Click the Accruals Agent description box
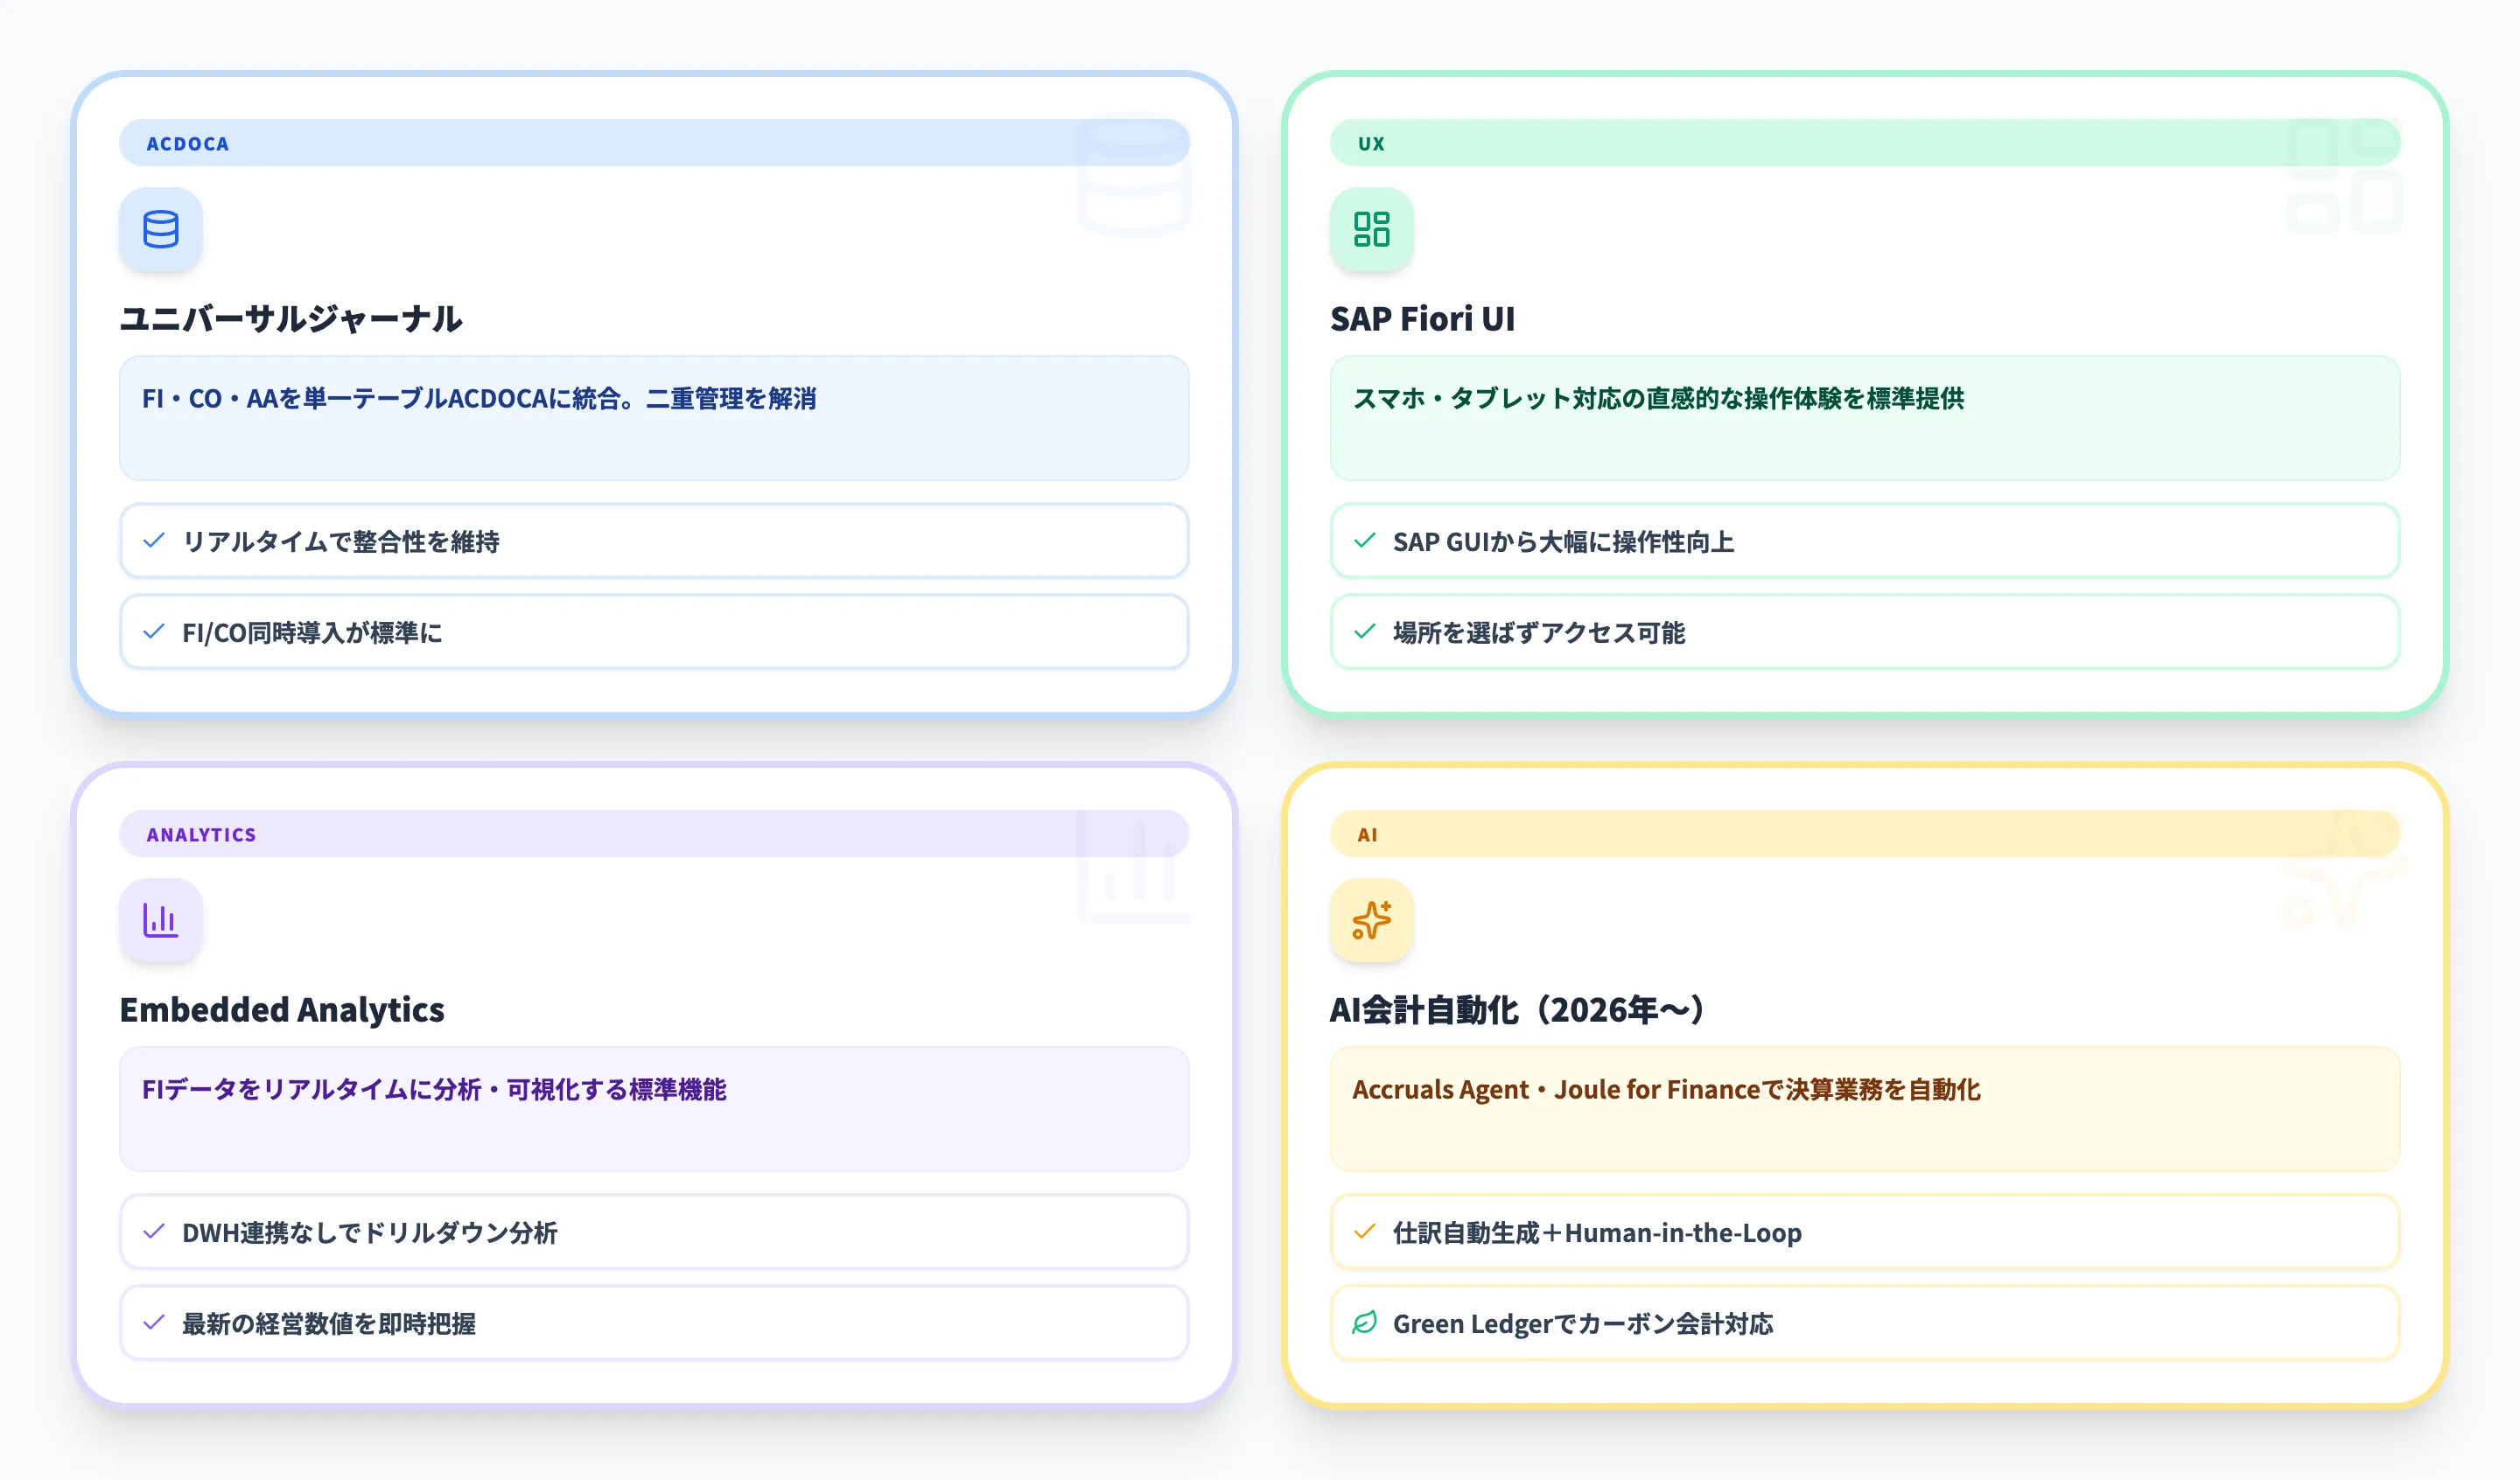Image resolution: width=2520 pixels, height=1480 pixels. 1864,1109
